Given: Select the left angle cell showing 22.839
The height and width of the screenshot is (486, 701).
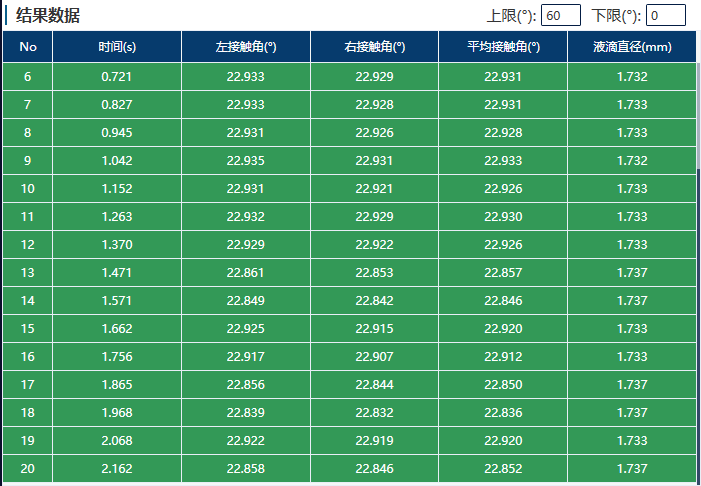Looking at the screenshot, I should 246,413.
